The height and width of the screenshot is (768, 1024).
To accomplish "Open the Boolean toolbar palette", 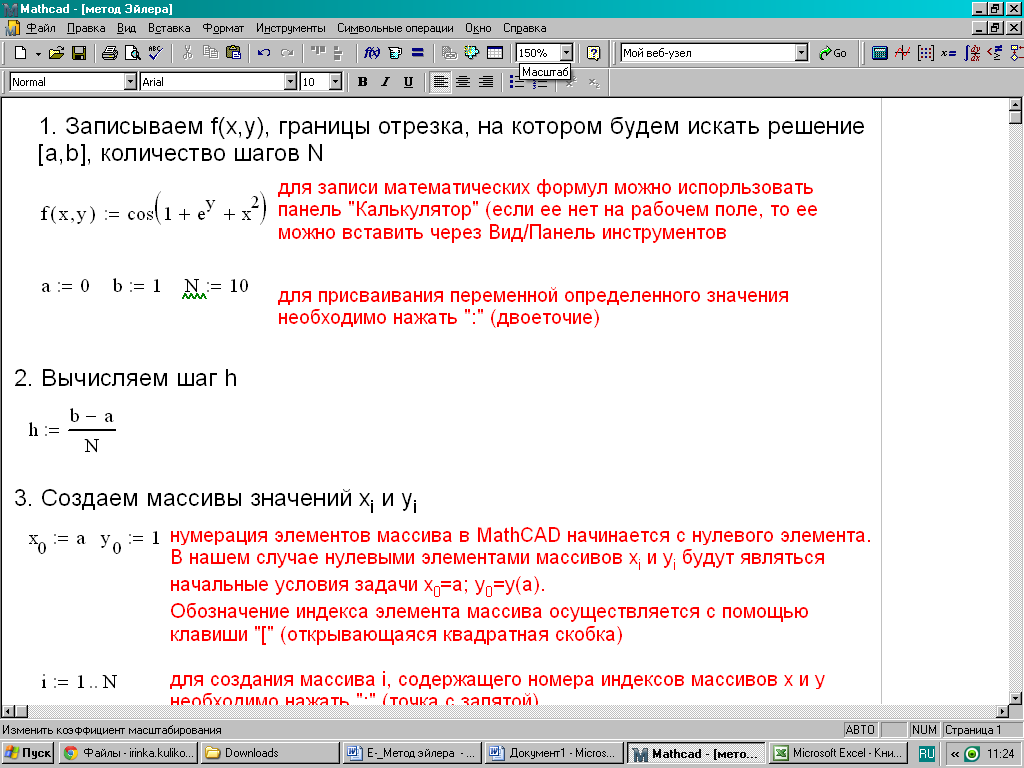I will [995, 53].
